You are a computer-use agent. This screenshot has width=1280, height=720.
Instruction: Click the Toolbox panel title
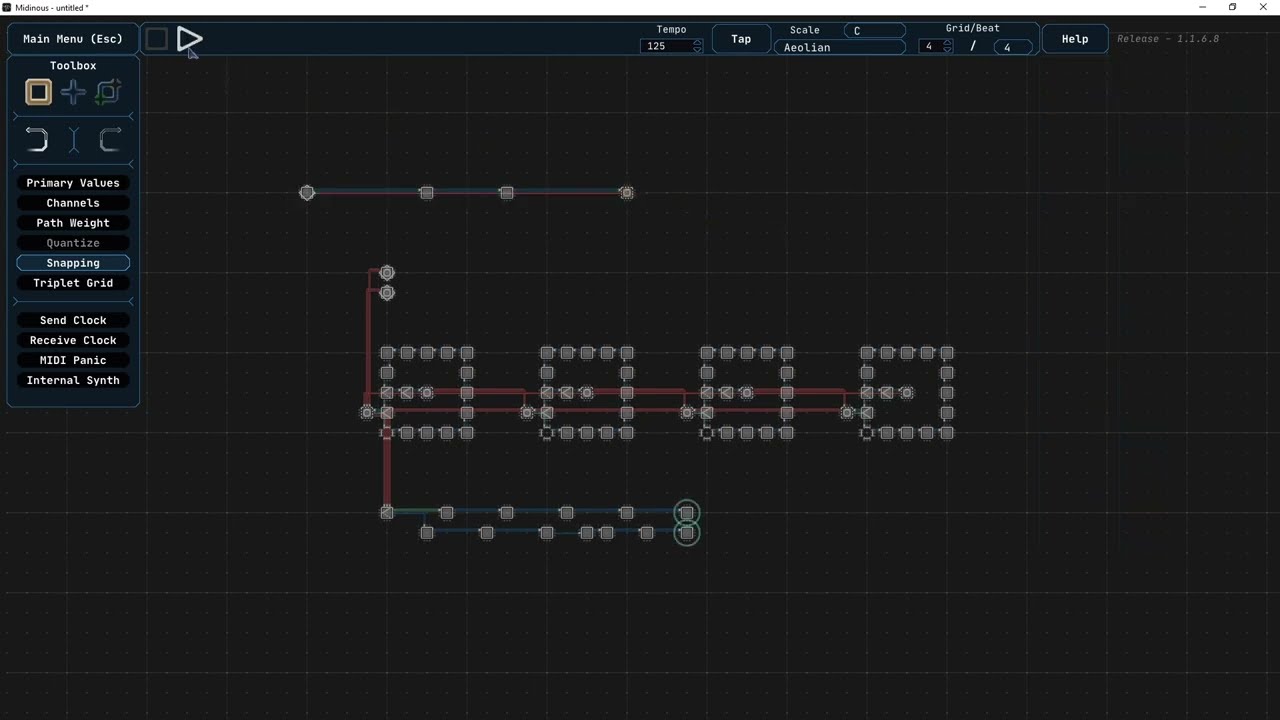[x=73, y=66]
